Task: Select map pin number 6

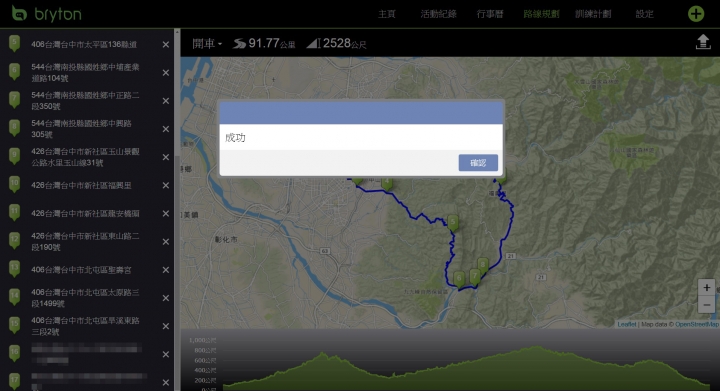Action: click(459, 279)
